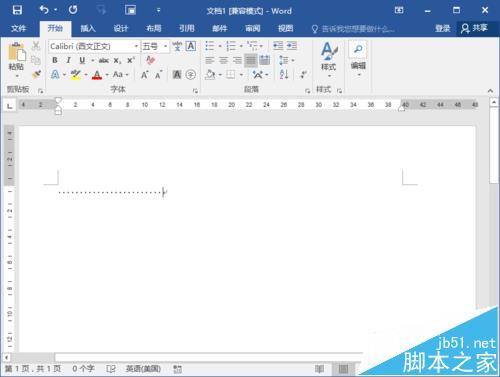The width and height of the screenshot is (500, 377).
Task: Toggle character shading icon
Action: pos(177,75)
